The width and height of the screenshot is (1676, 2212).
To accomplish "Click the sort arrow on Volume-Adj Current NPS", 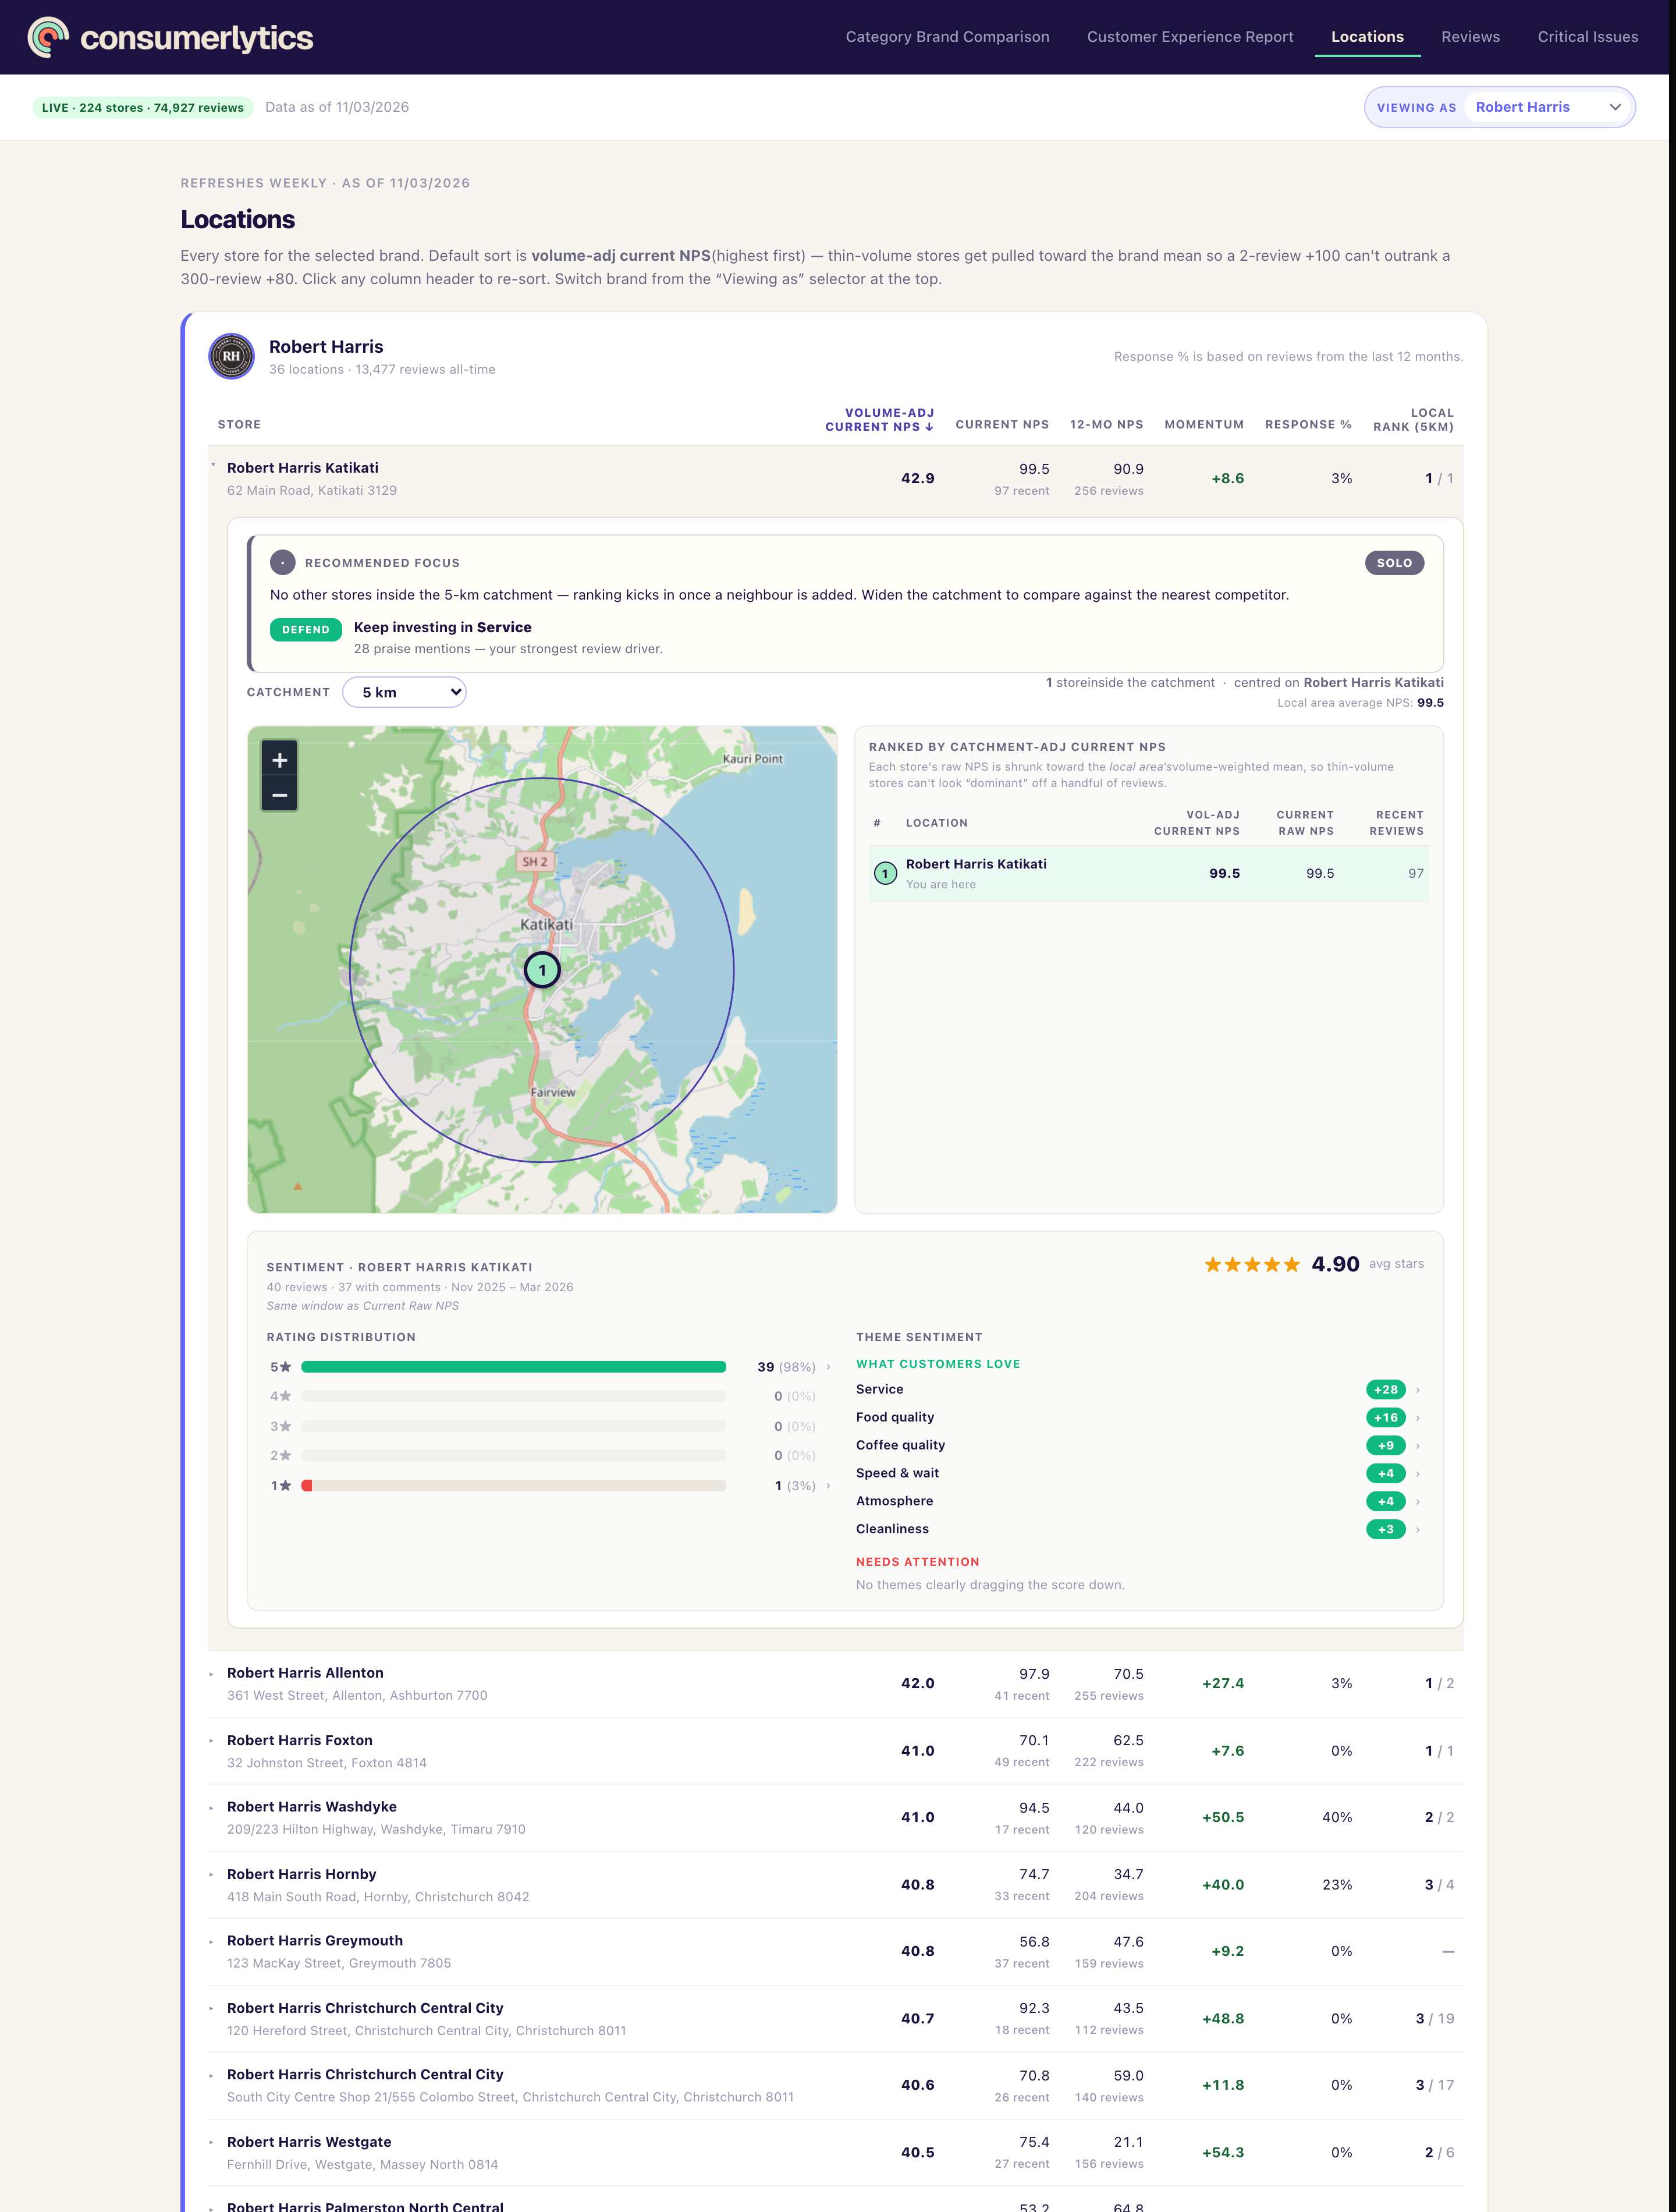I will pyautogui.click(x=930, y=427).
